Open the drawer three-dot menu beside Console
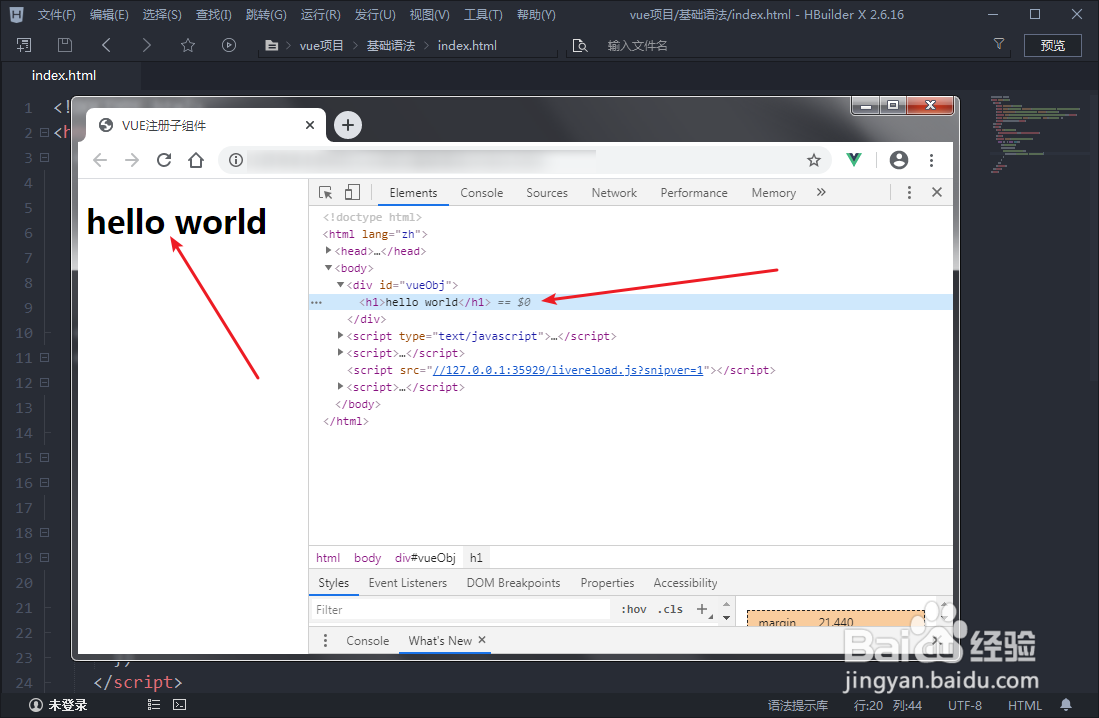This screenshot has height=718, width=1099. [325, 640]
